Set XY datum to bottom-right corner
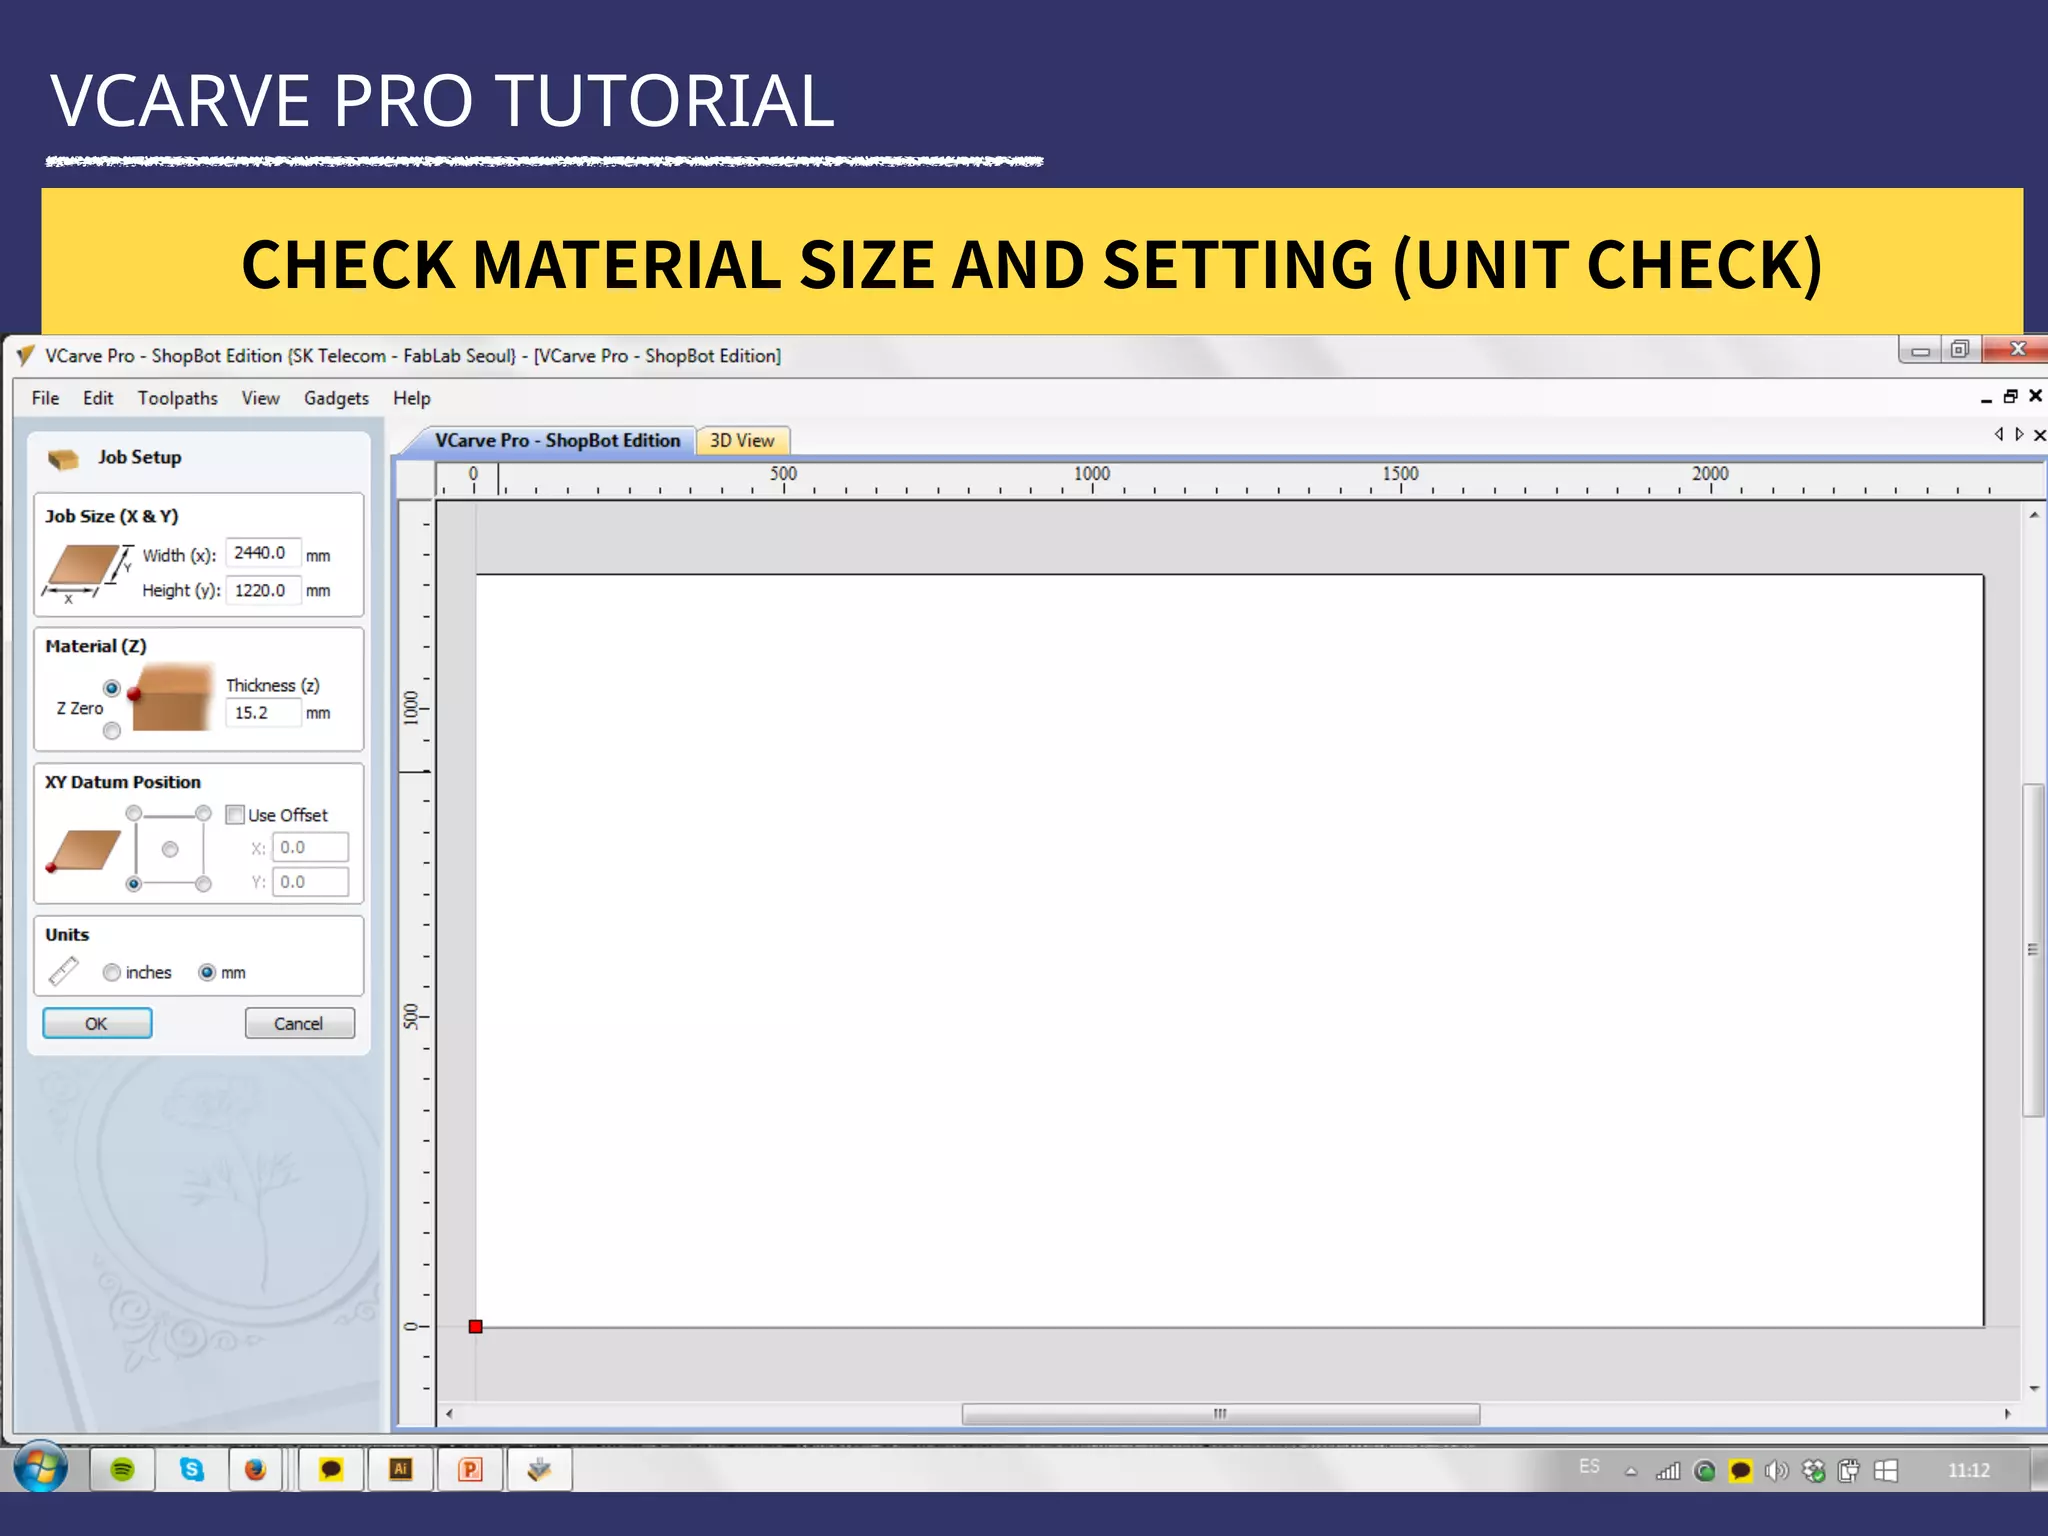The height and width of the screenshot is (1536, 2048). (x=204, y=884)
